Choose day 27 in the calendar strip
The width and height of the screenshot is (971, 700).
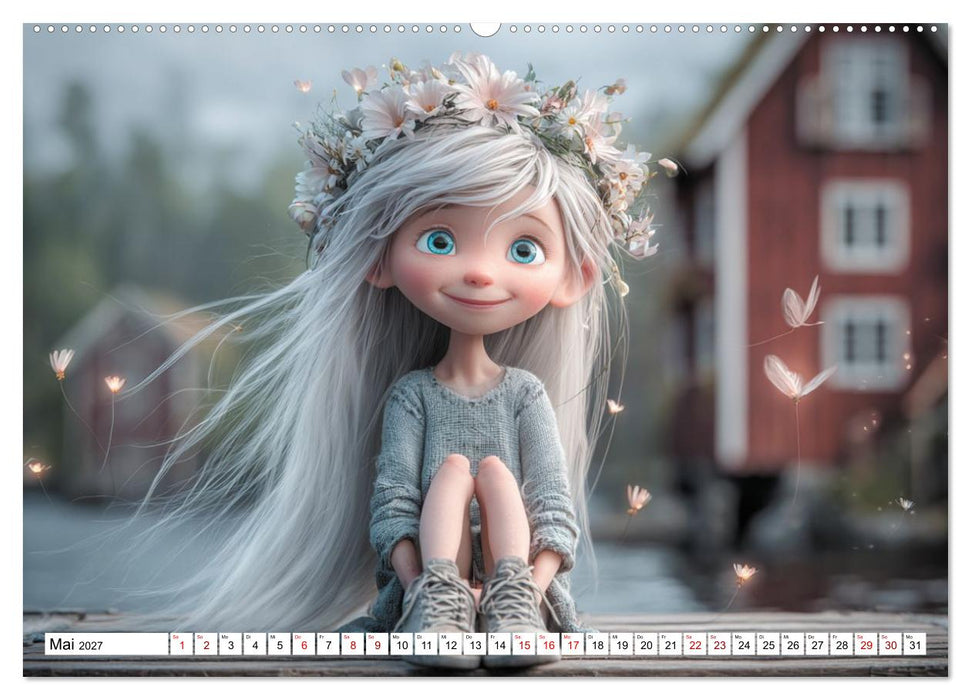[x=817, y=644]
